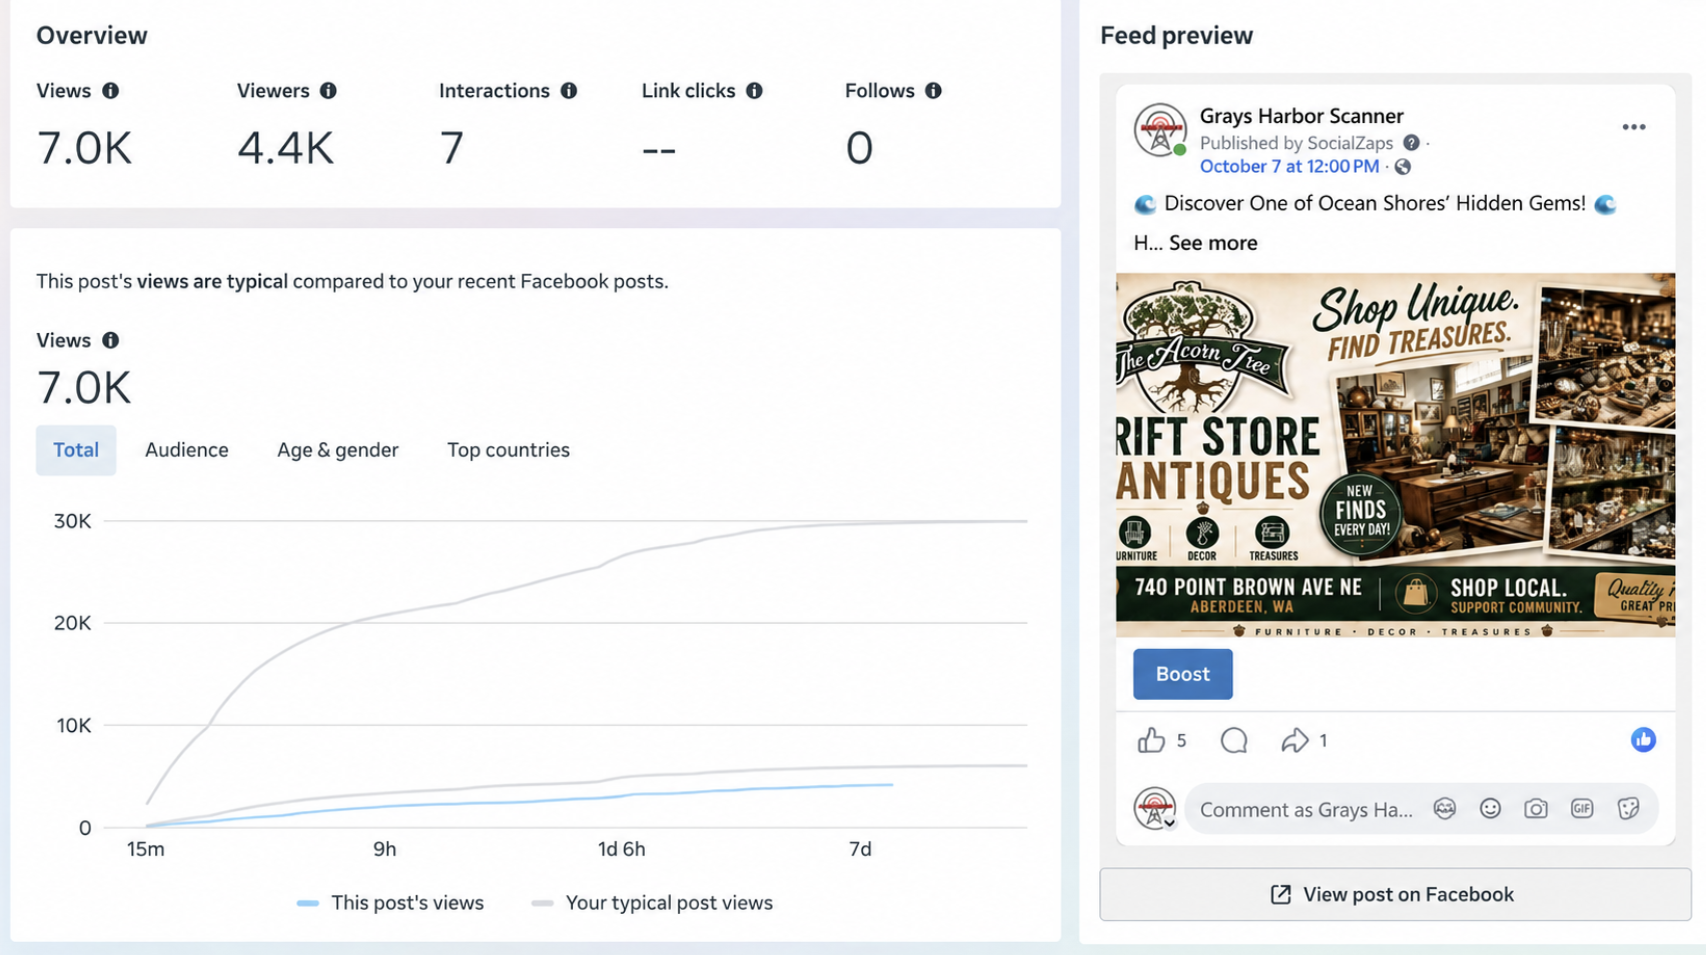Switch to the Audience tab

coord(187,450)
